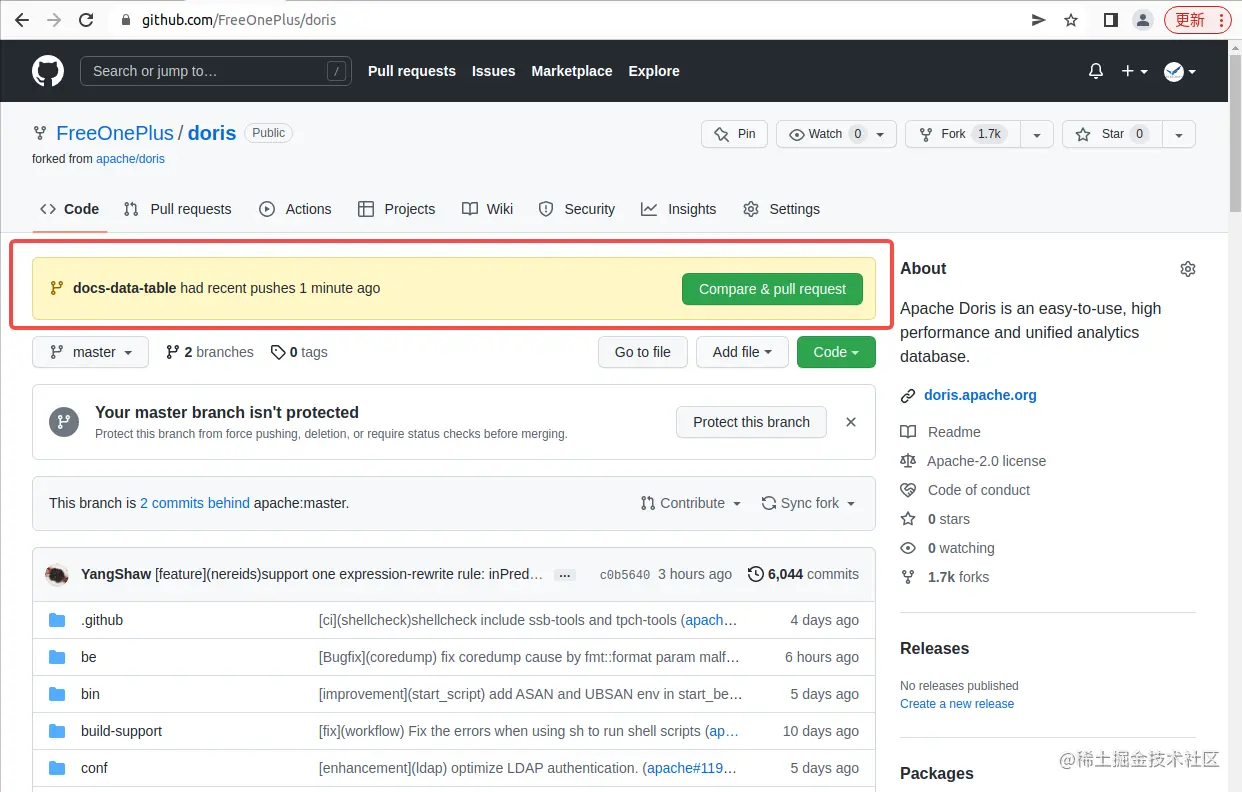Open the 6,044 commits history
Viewport: 1242px width, 792px height.
pos(803,574)
